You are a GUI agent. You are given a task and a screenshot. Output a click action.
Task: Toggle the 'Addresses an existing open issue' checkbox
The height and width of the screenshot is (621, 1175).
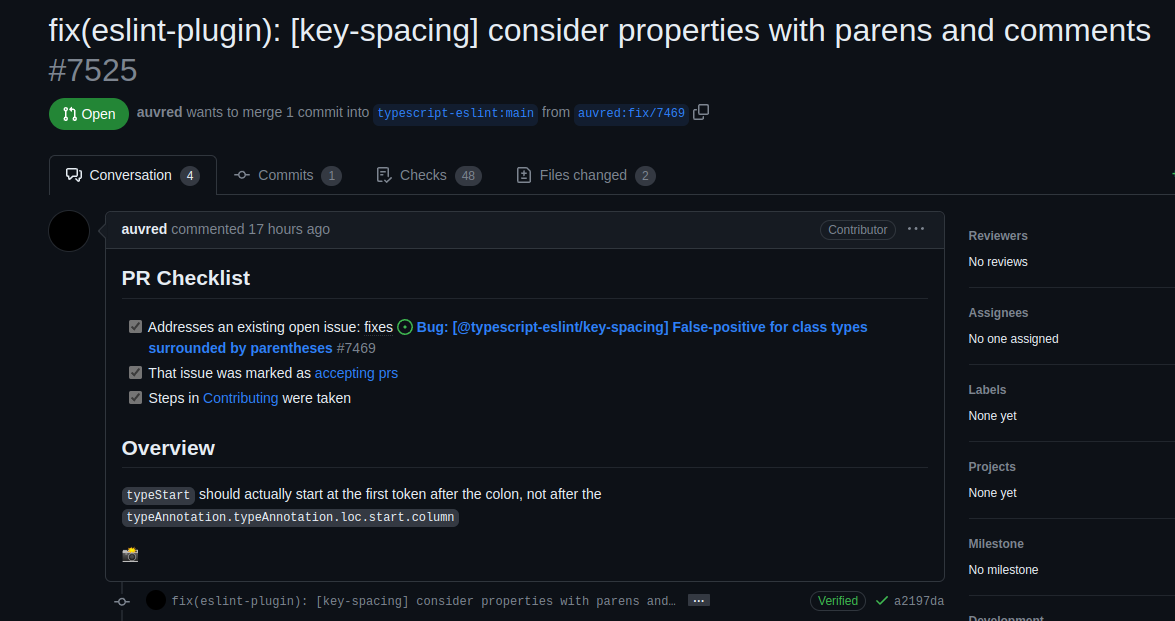click(135, 325)
